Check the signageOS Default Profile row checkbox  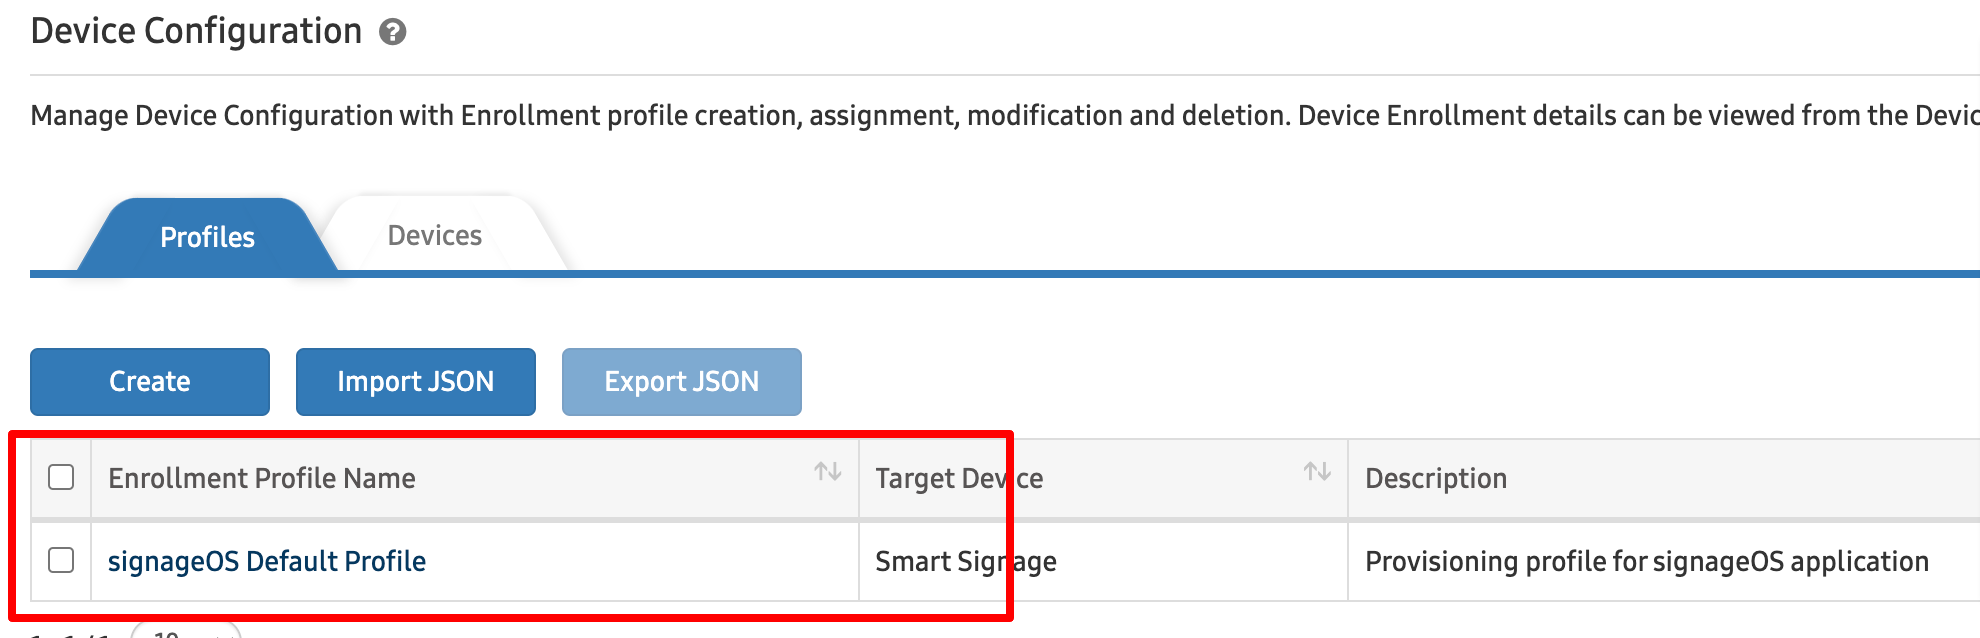61,560
